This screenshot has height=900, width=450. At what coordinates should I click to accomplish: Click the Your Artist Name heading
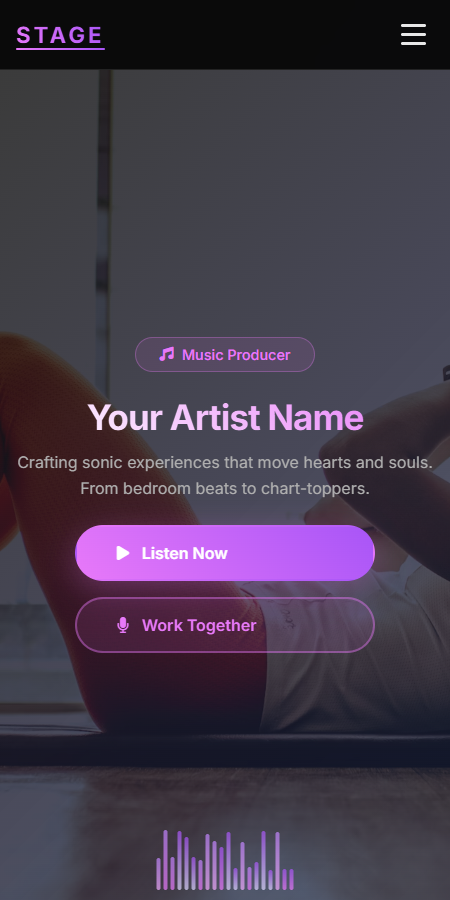[225, 417]
